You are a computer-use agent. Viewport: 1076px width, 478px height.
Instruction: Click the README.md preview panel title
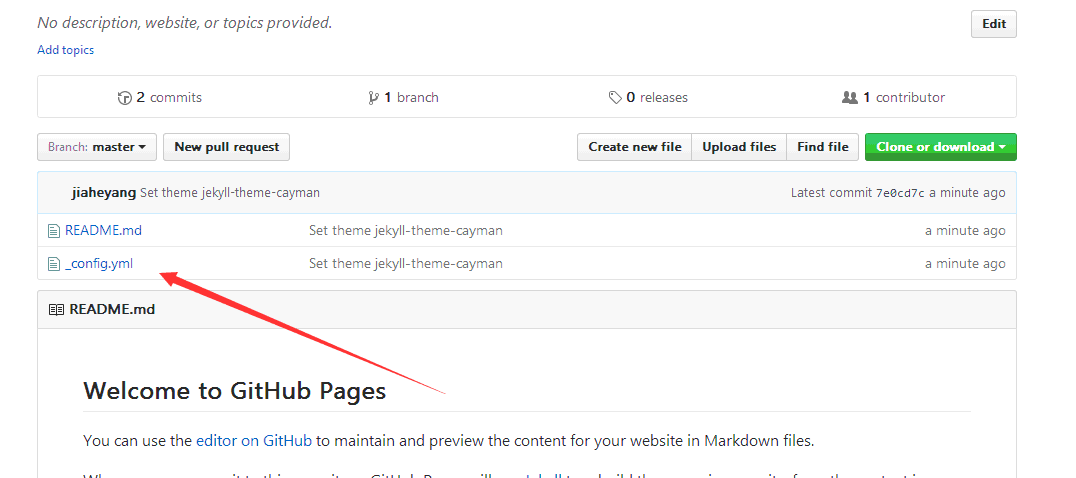point(113,309)
